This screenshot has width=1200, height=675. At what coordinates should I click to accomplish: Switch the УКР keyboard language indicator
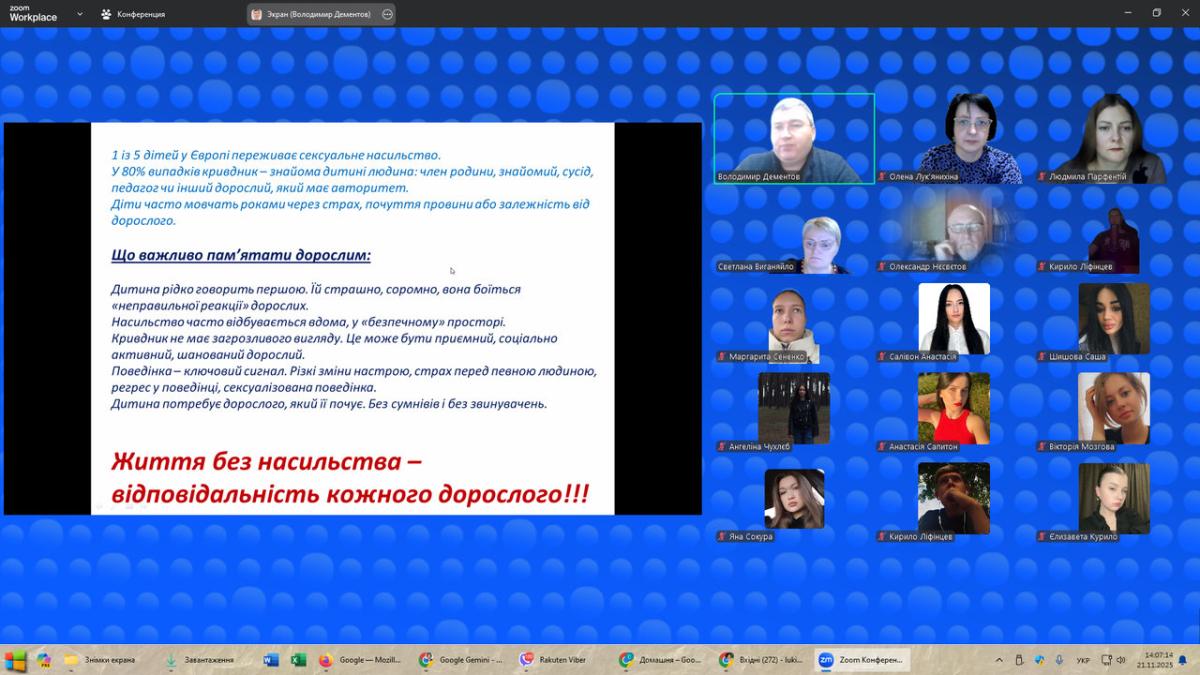pyautogui.click(x=1083, y=660)
